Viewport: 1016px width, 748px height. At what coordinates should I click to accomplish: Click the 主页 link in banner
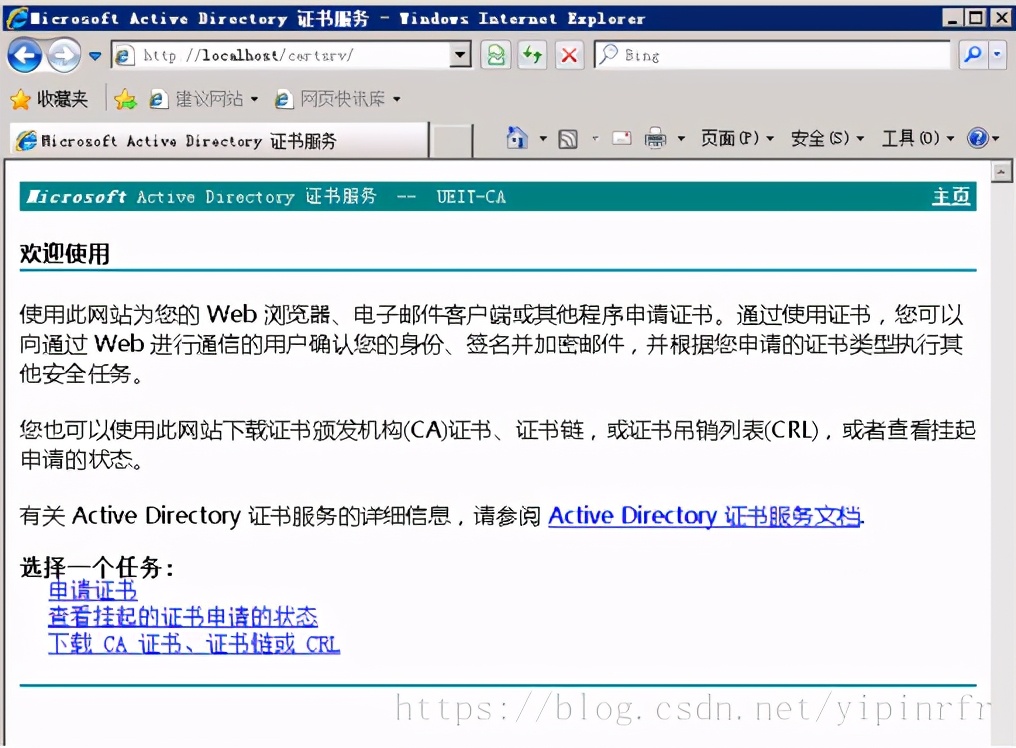click(951, 196)
